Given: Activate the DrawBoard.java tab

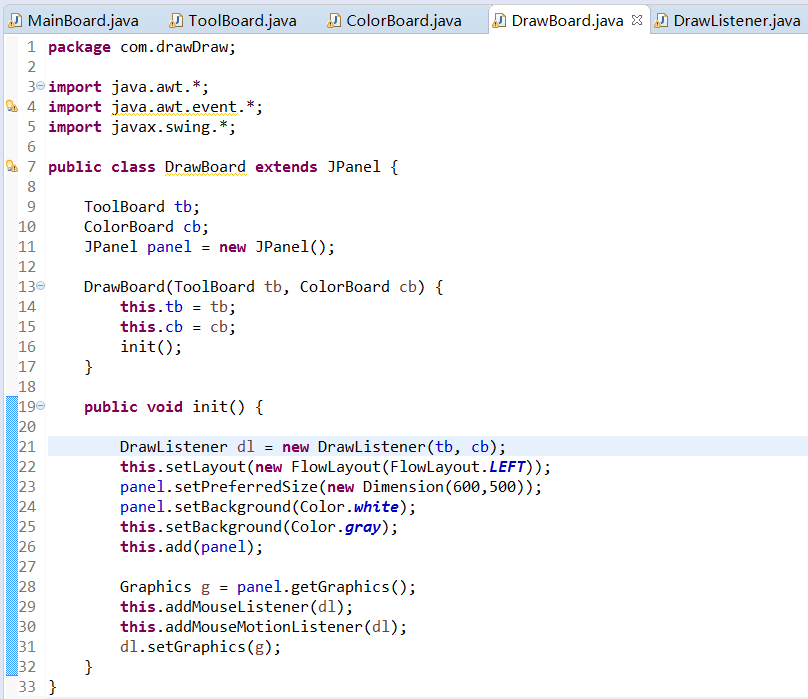Looking at the screenshot, I should pyautogui.click(x=567, y=21).
